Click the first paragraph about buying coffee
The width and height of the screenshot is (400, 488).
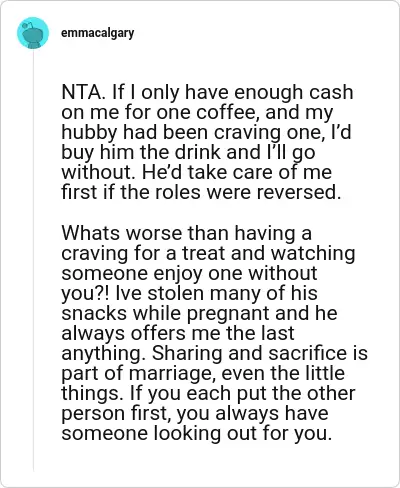point(207,142)
